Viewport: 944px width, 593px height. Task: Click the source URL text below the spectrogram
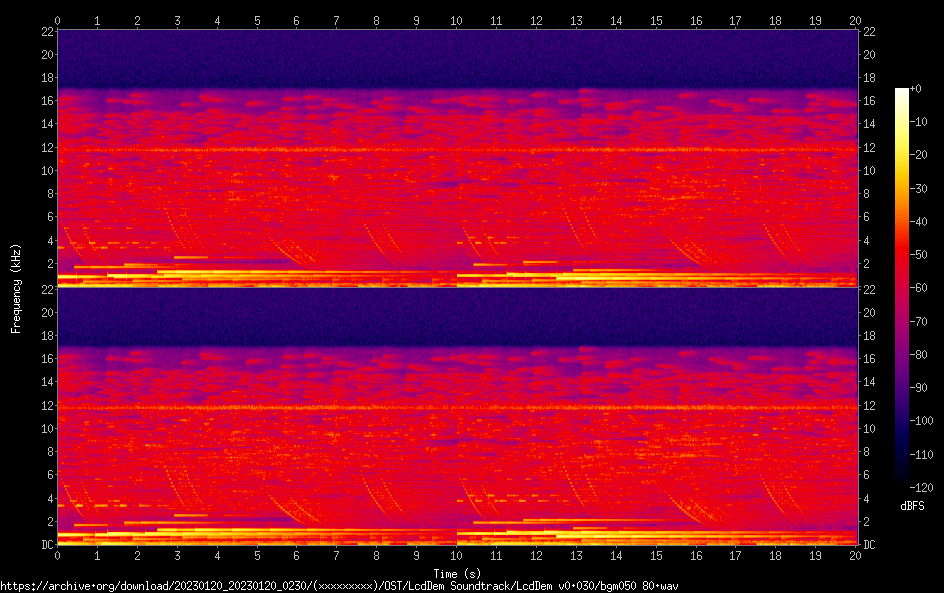pyautogui.click(x=339, y=586)
